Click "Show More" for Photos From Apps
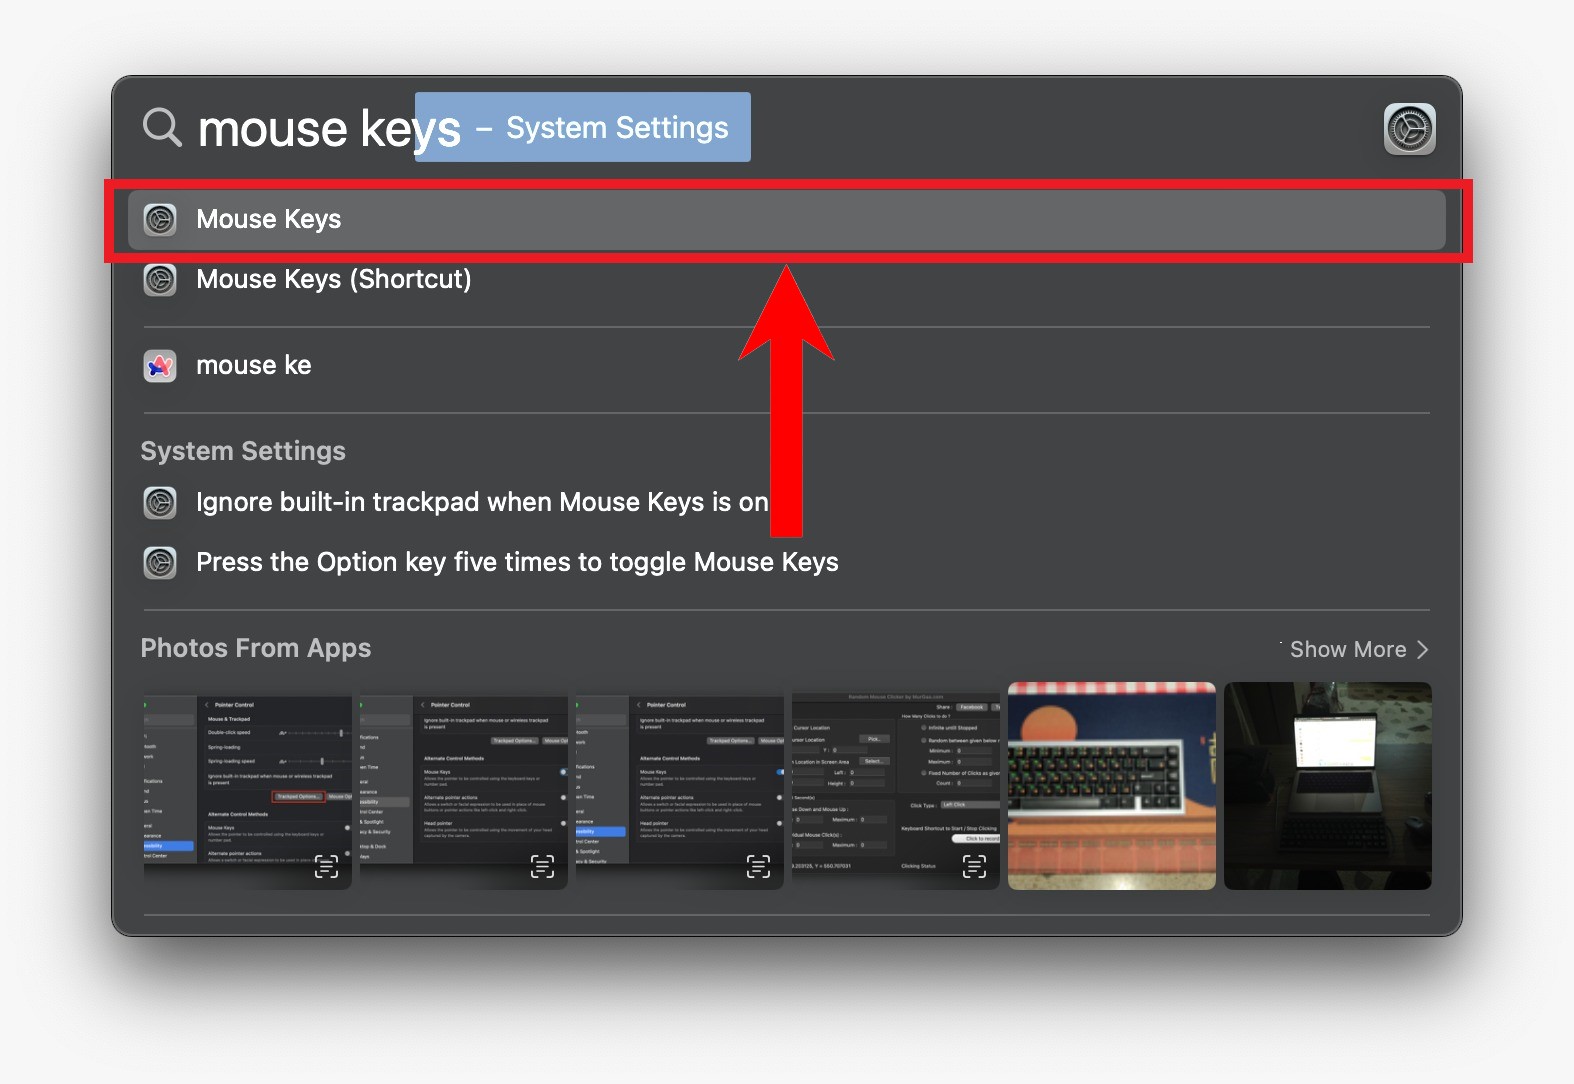1574x1084 pixels. [x=1359, y=650]
